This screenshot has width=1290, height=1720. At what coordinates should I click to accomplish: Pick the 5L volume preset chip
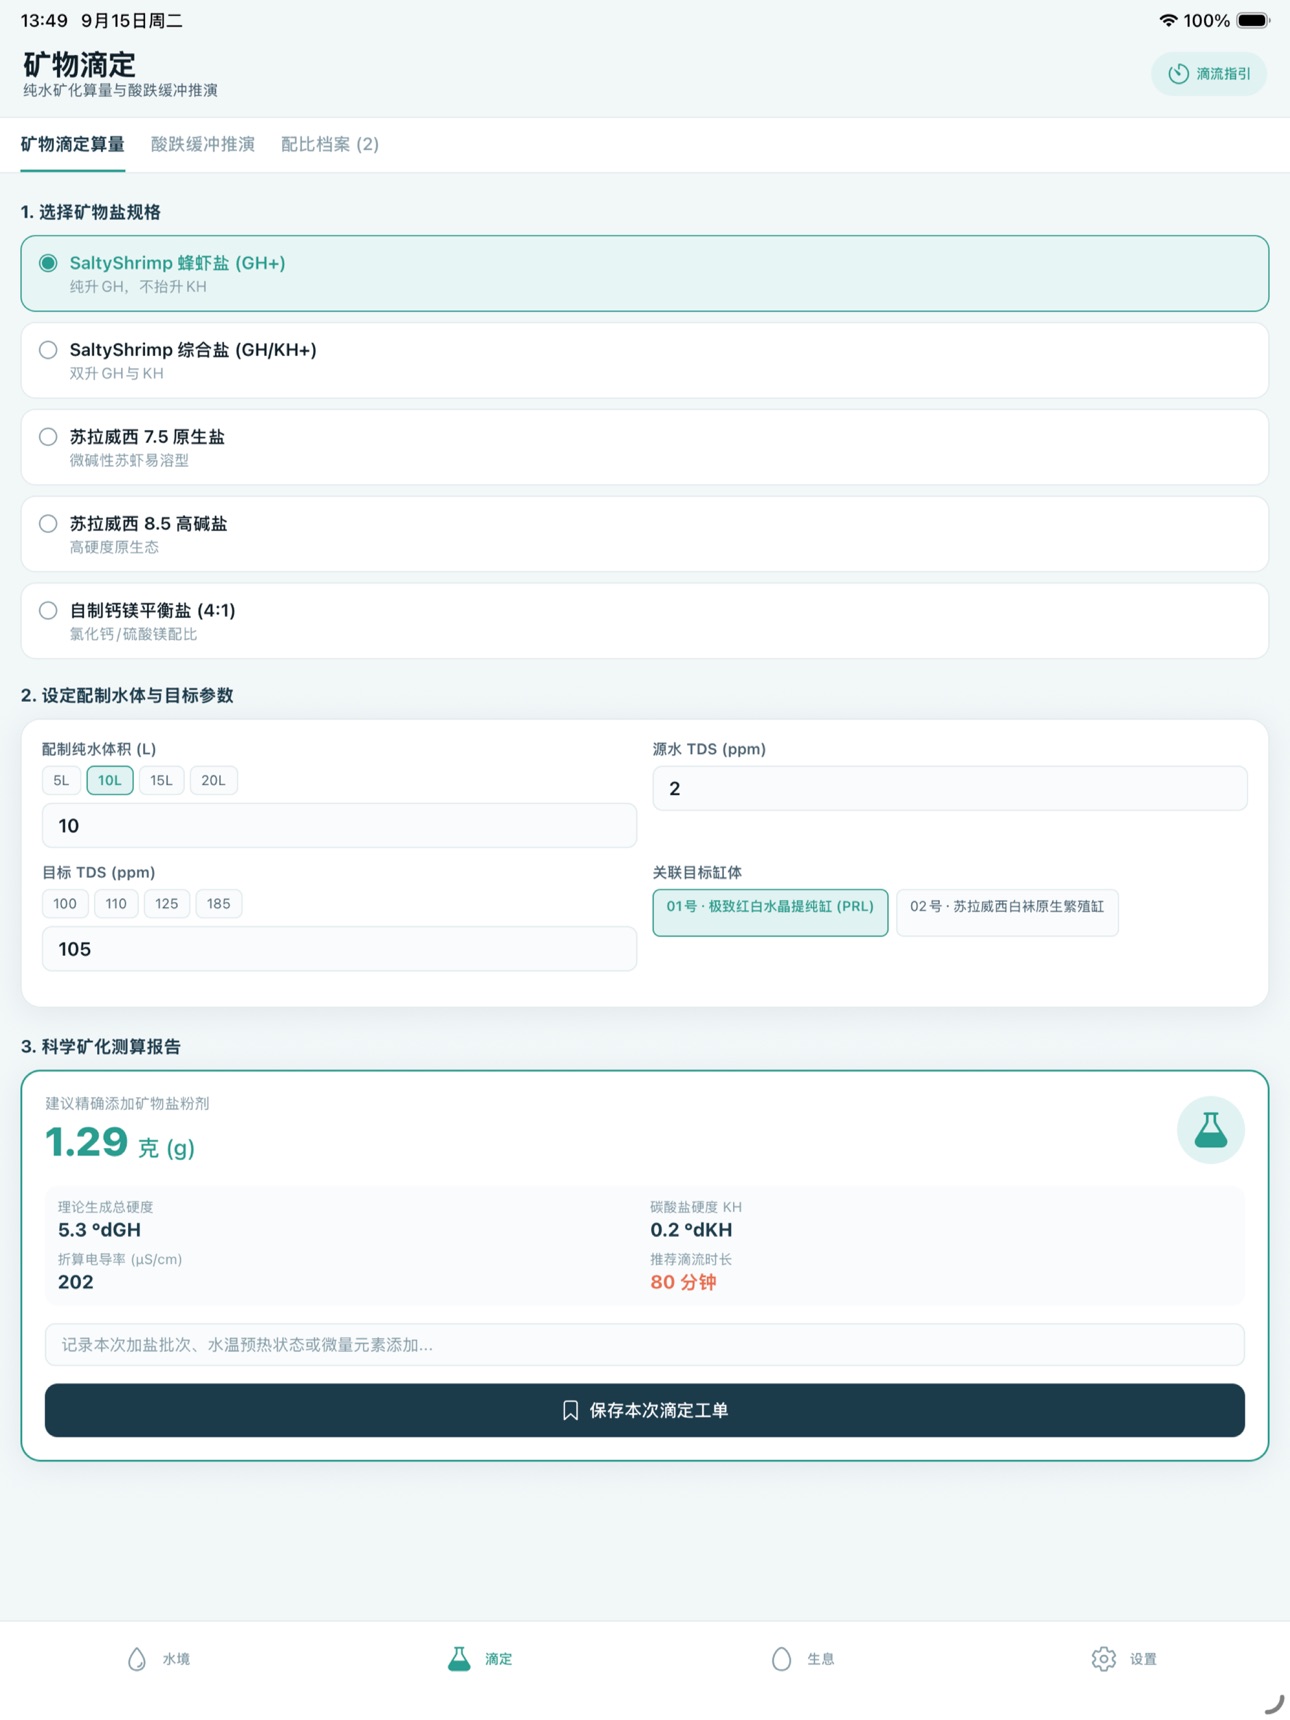(61, 780)
